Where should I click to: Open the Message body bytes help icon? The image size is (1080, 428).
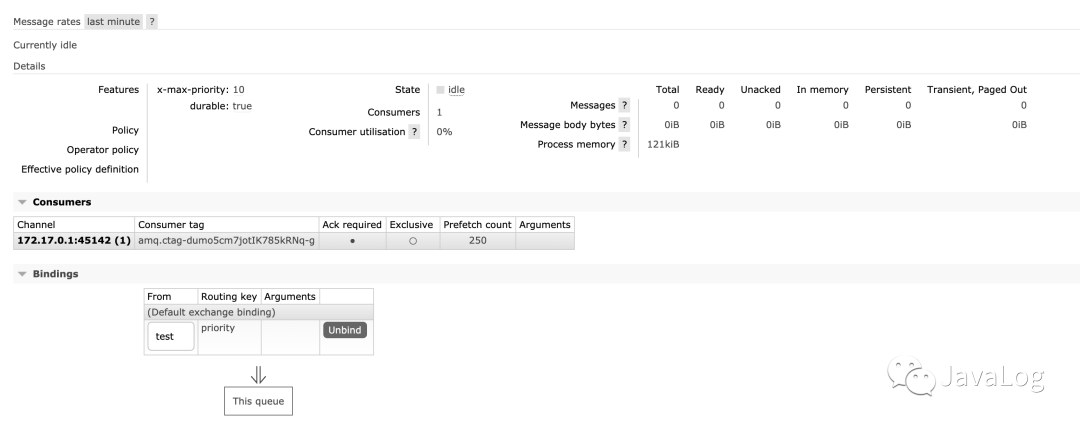click(624, 125)
